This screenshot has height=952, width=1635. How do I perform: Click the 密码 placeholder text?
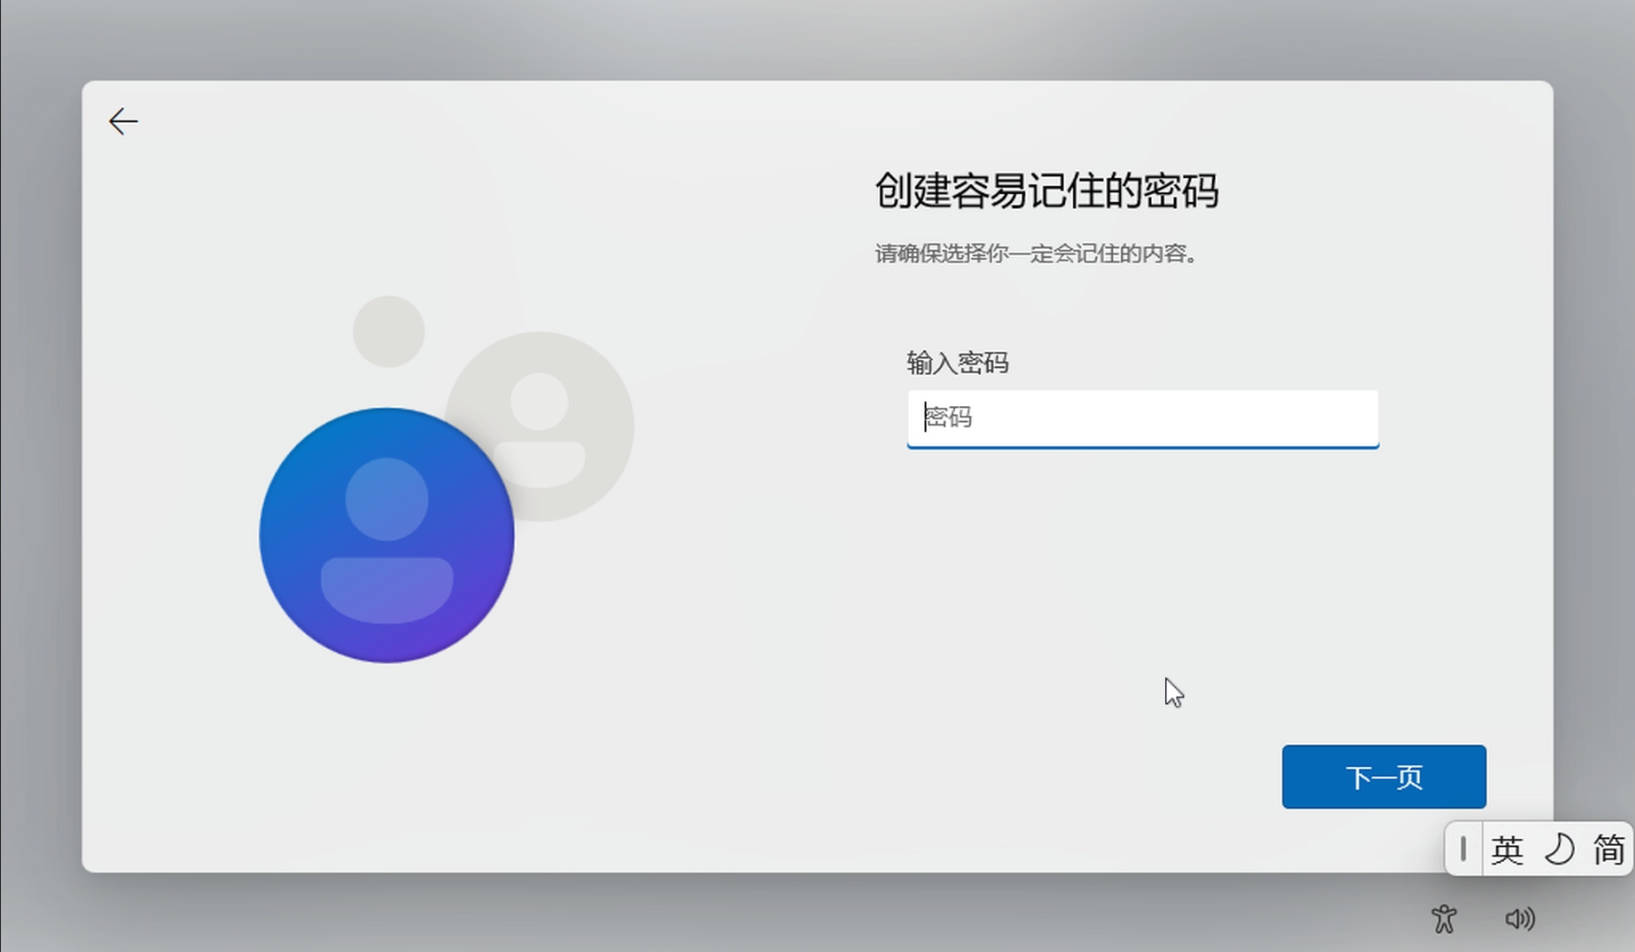(x=948, y=417)
